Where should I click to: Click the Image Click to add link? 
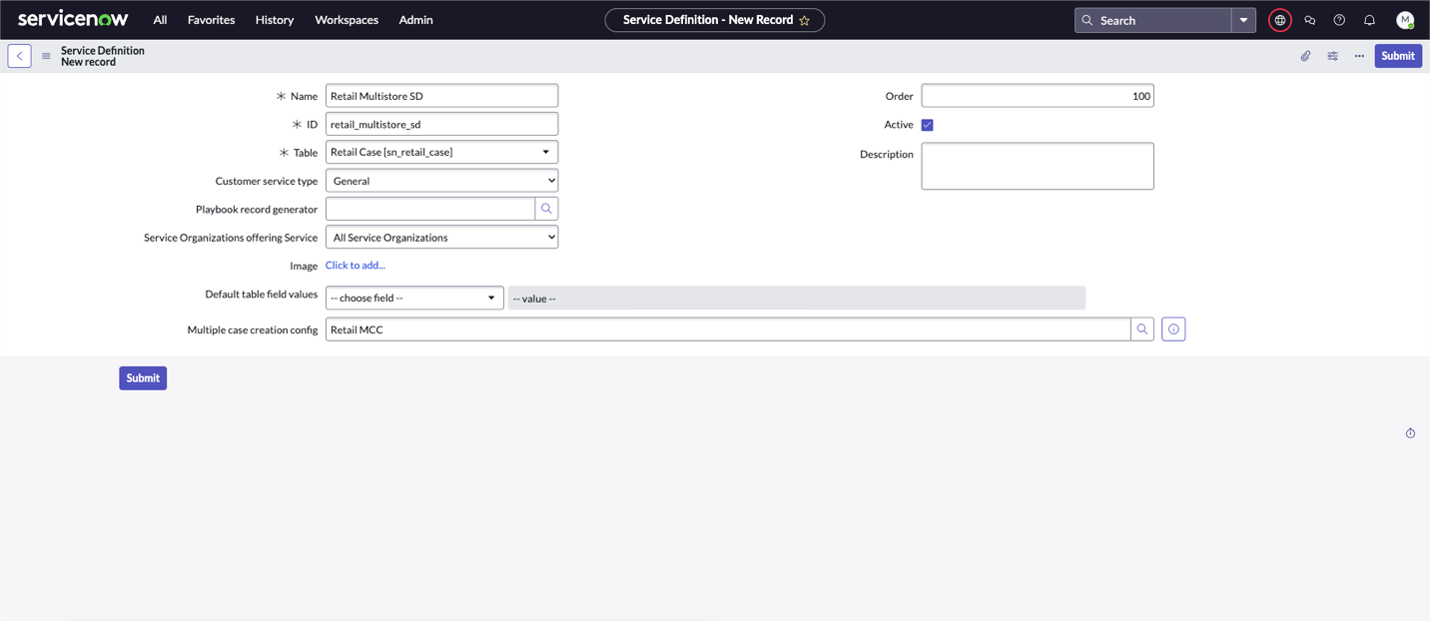click(355, 266)
